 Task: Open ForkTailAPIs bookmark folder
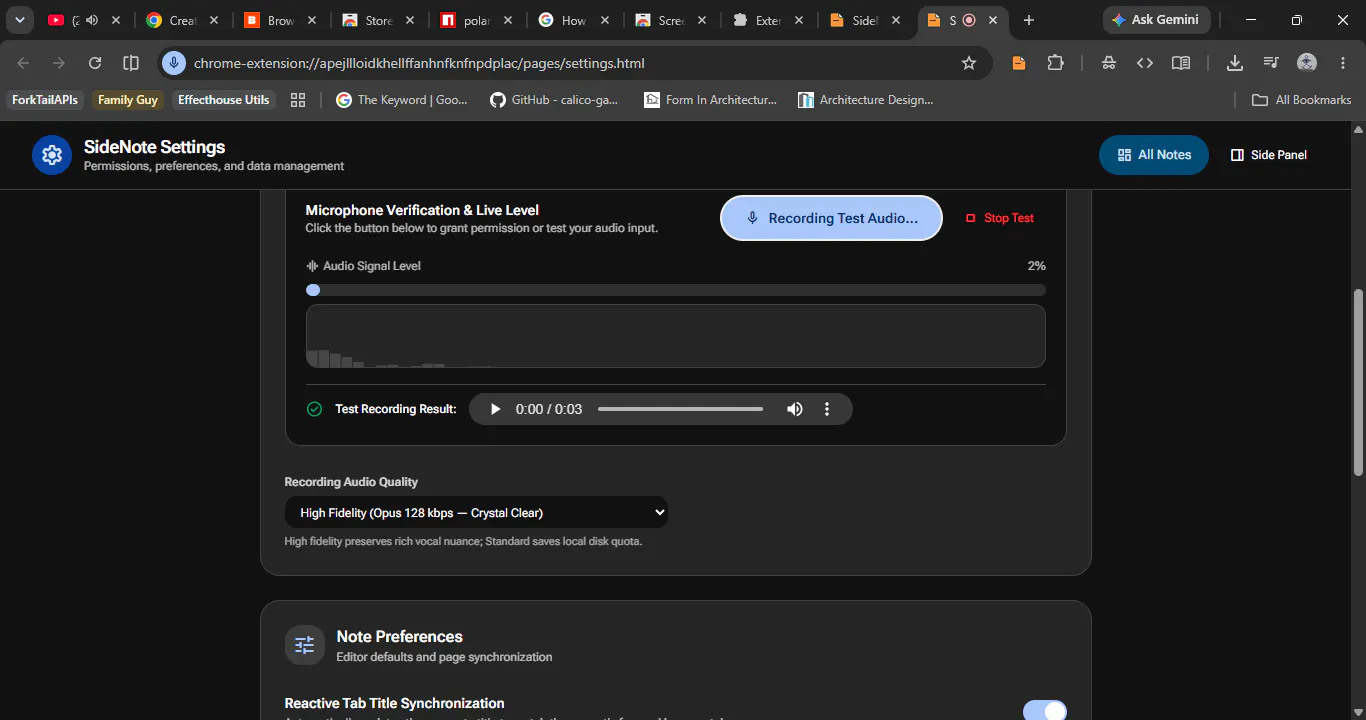click(x=45, y=100)
